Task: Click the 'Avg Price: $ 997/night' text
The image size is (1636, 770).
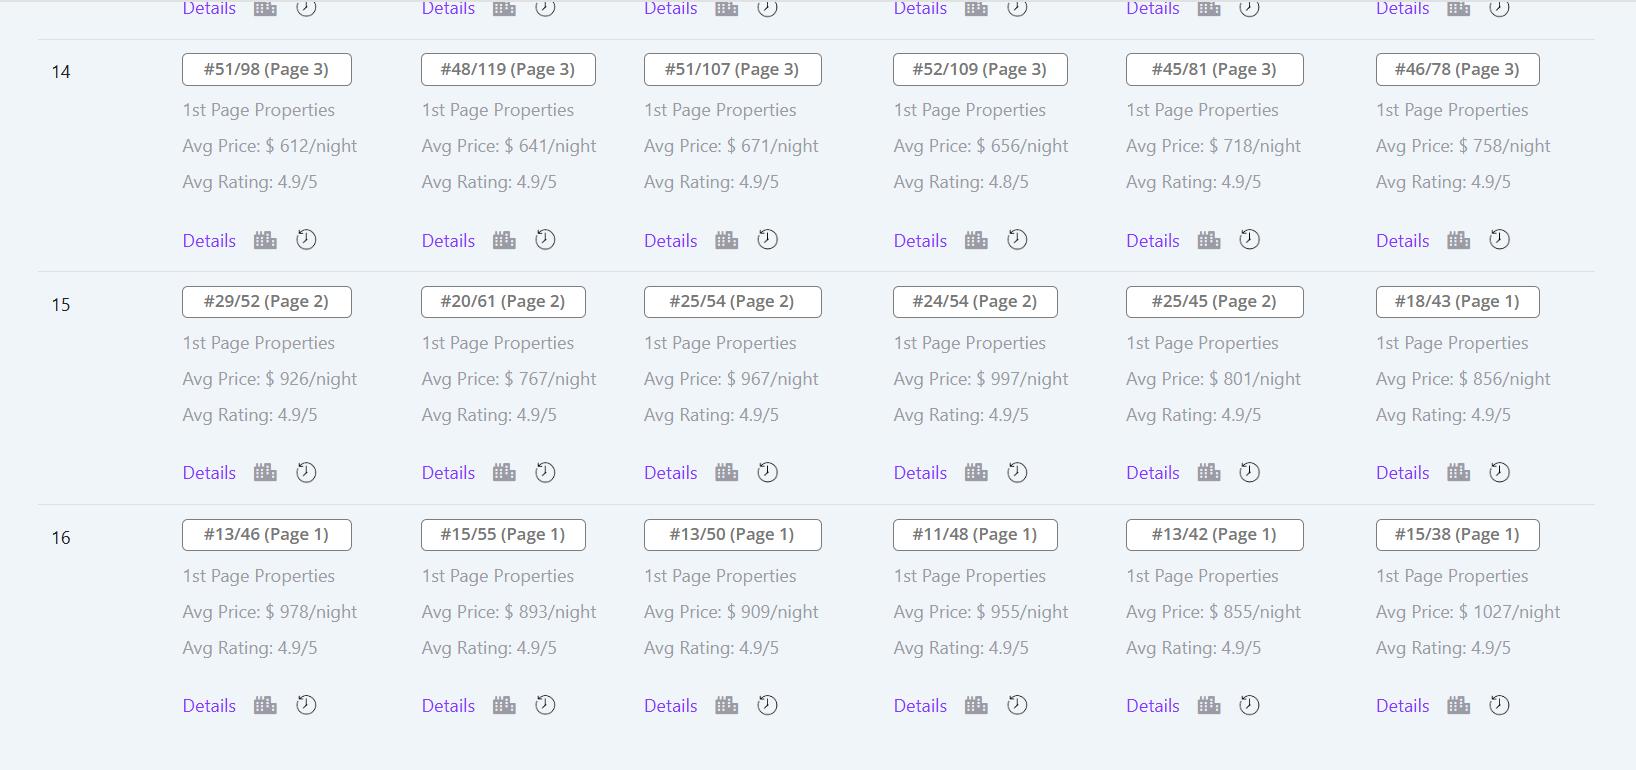Action: tap(981, 379)
